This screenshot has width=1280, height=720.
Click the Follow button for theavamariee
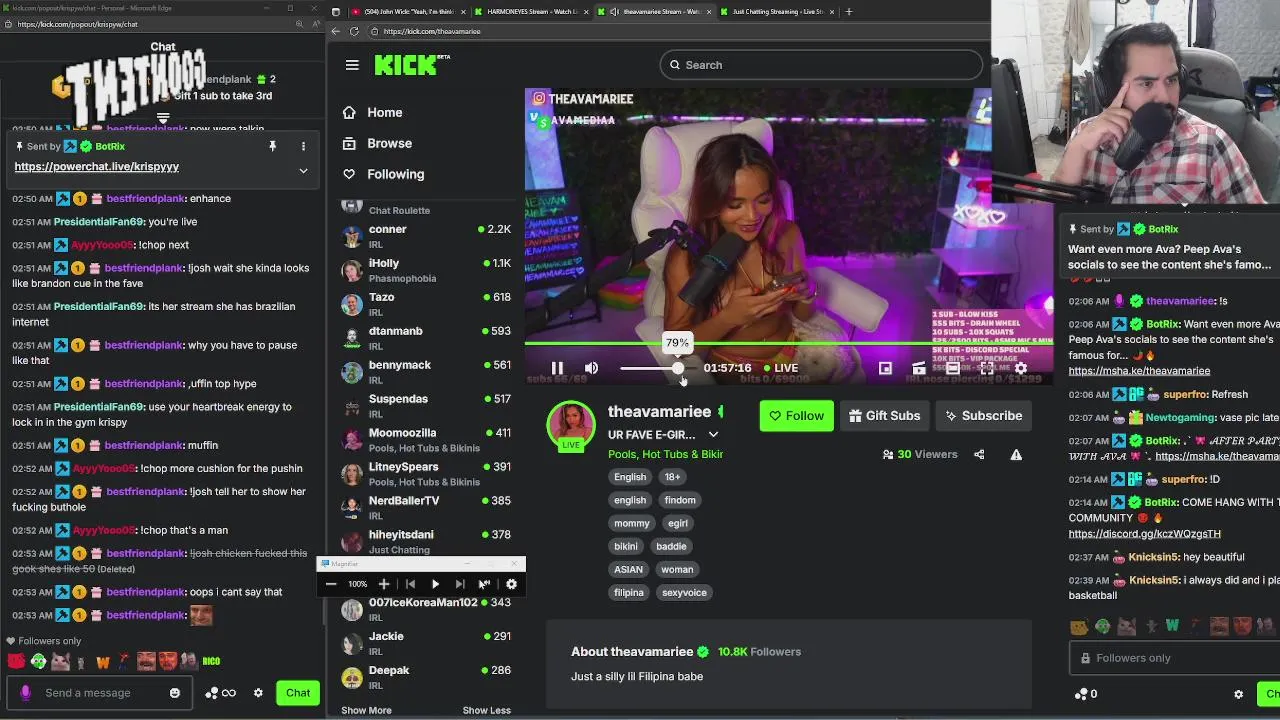[x=796, y=416]
